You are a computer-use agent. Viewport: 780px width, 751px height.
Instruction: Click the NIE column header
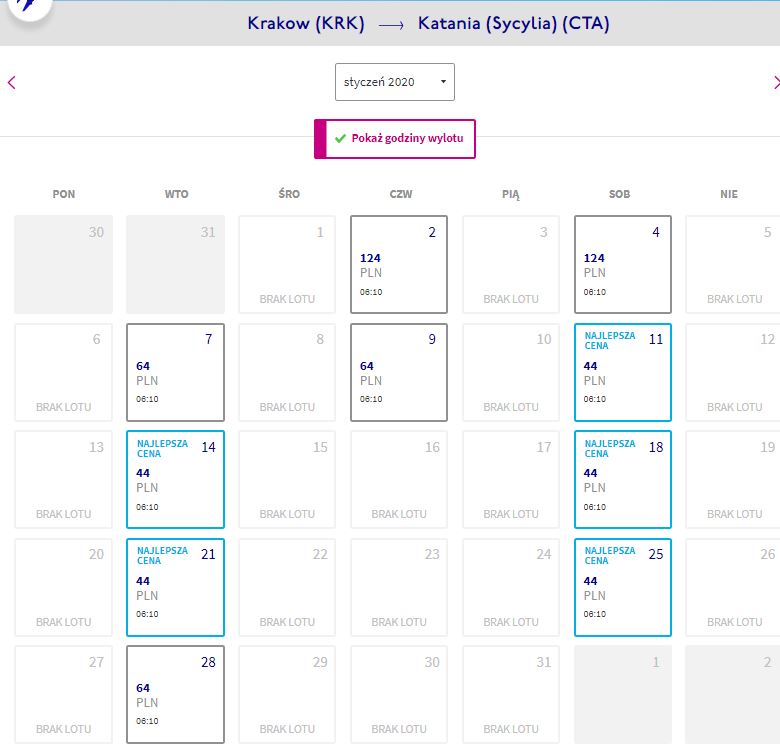(729, 194)
